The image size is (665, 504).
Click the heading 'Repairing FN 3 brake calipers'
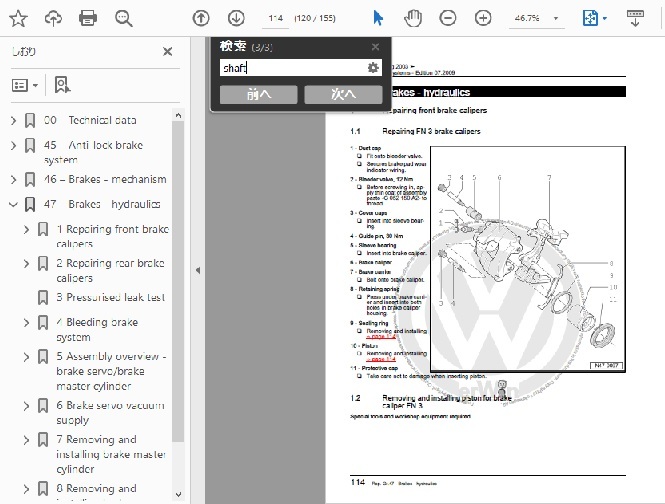click(x=431, y=132)
